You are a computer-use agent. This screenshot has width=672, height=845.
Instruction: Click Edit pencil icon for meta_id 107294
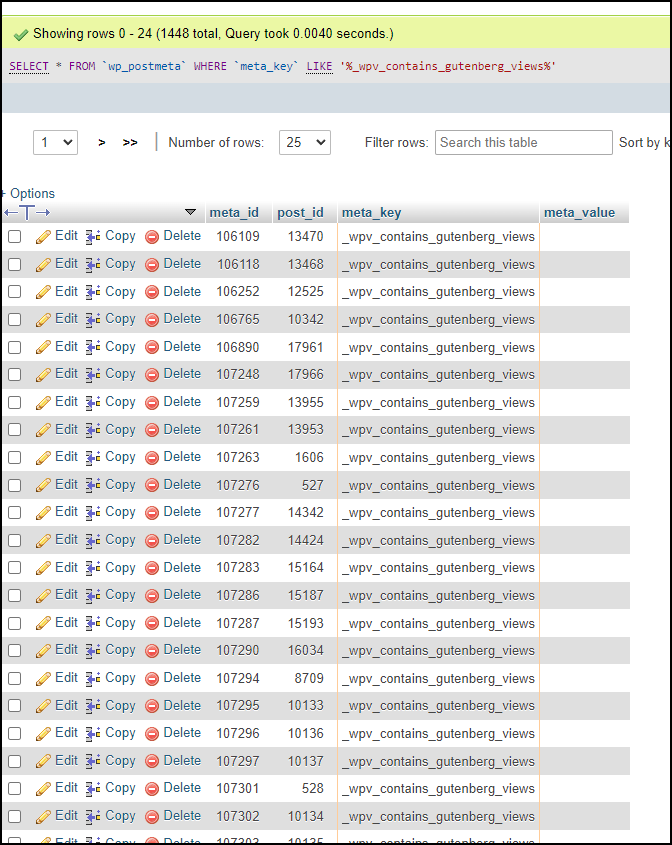tap(43, 678)
